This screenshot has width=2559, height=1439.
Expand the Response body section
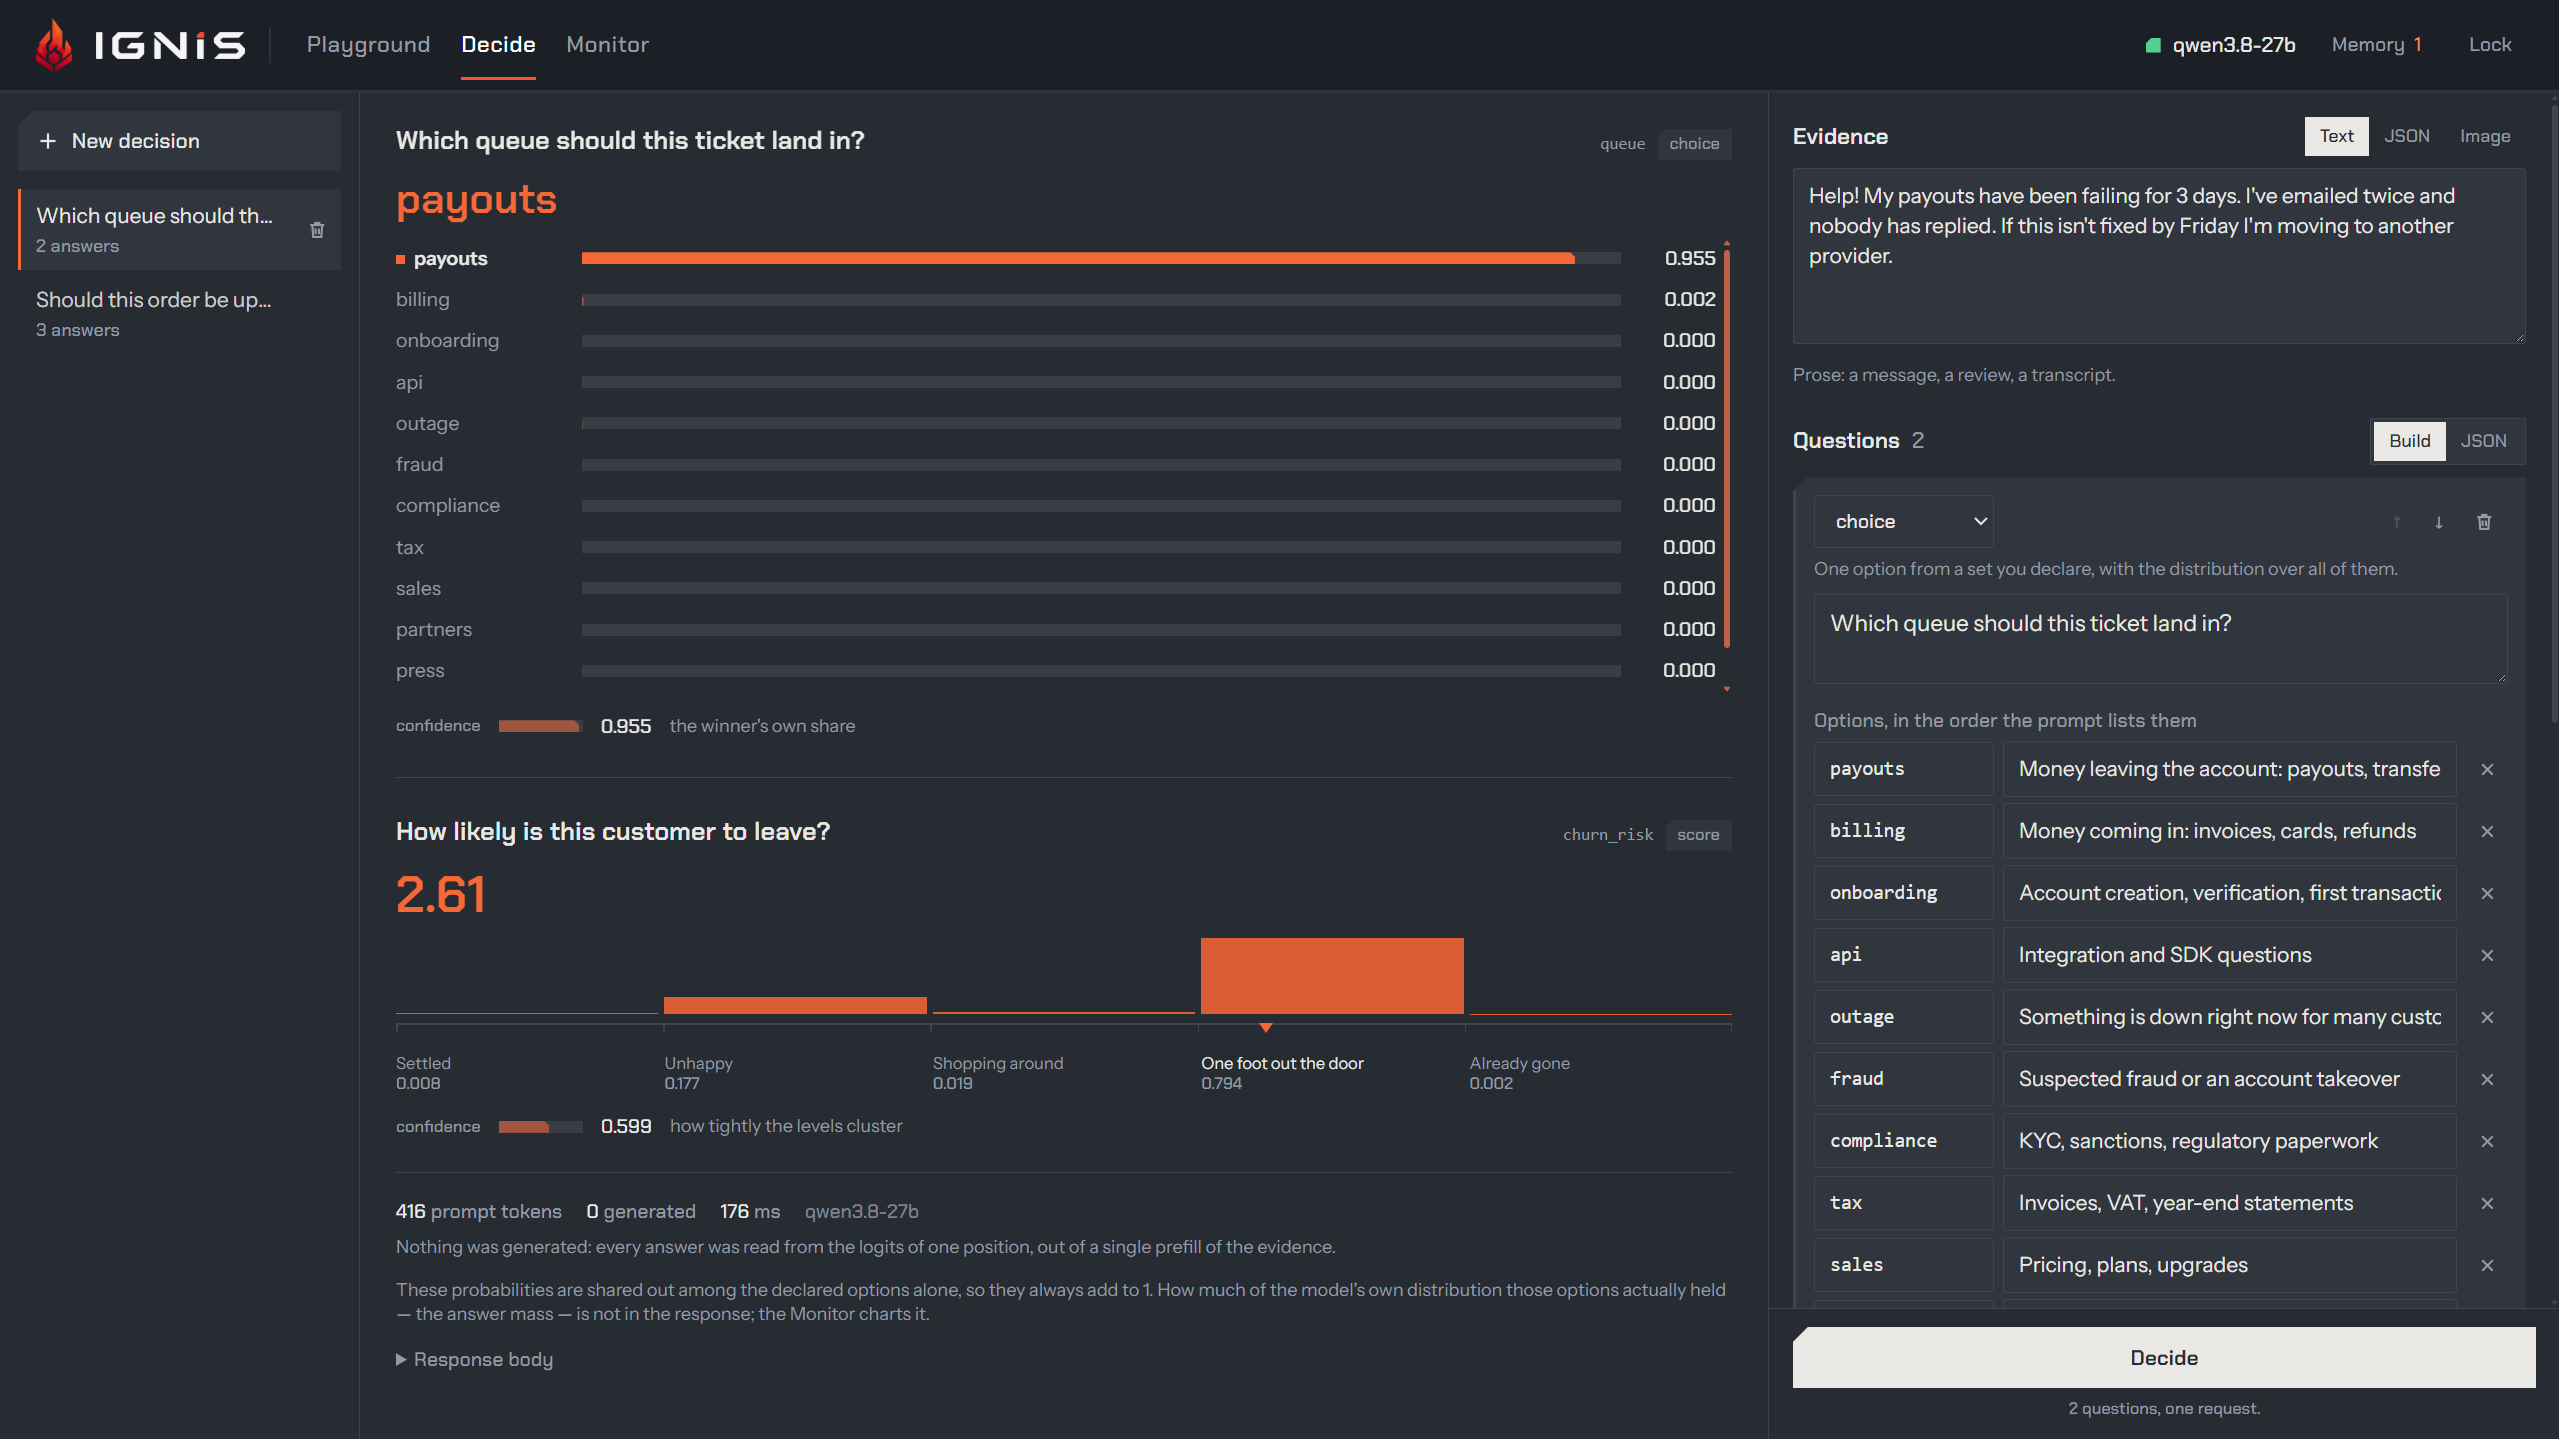tap(474, 1359)
